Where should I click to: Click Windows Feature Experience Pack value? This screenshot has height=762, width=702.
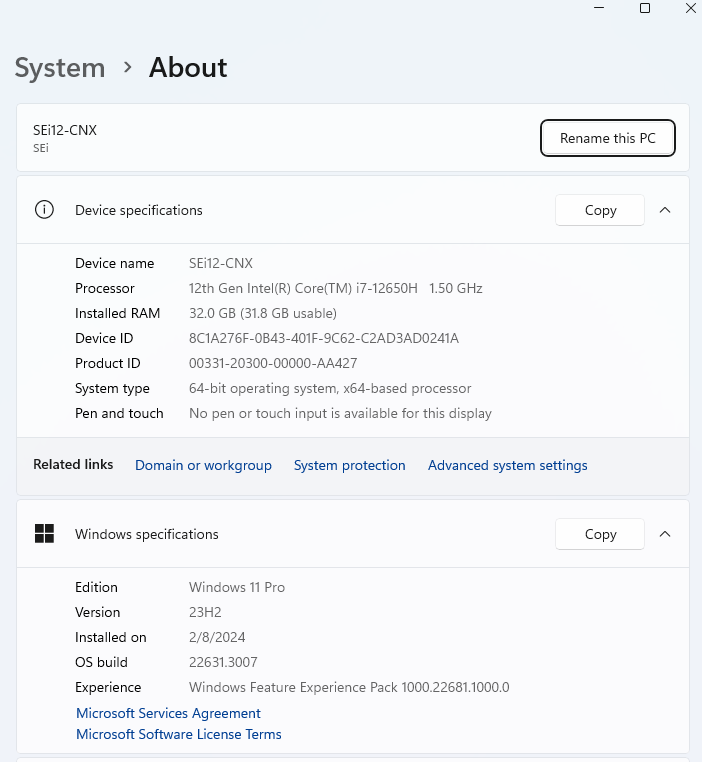349,687
